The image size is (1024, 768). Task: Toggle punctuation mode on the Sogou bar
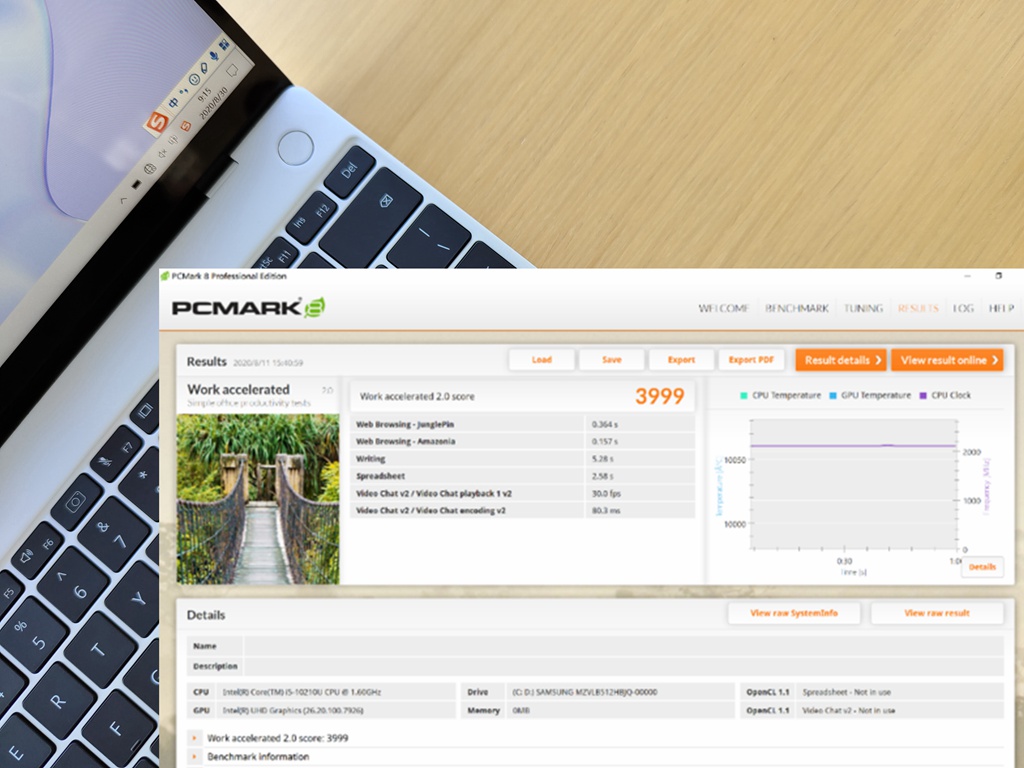click(184, 91)
